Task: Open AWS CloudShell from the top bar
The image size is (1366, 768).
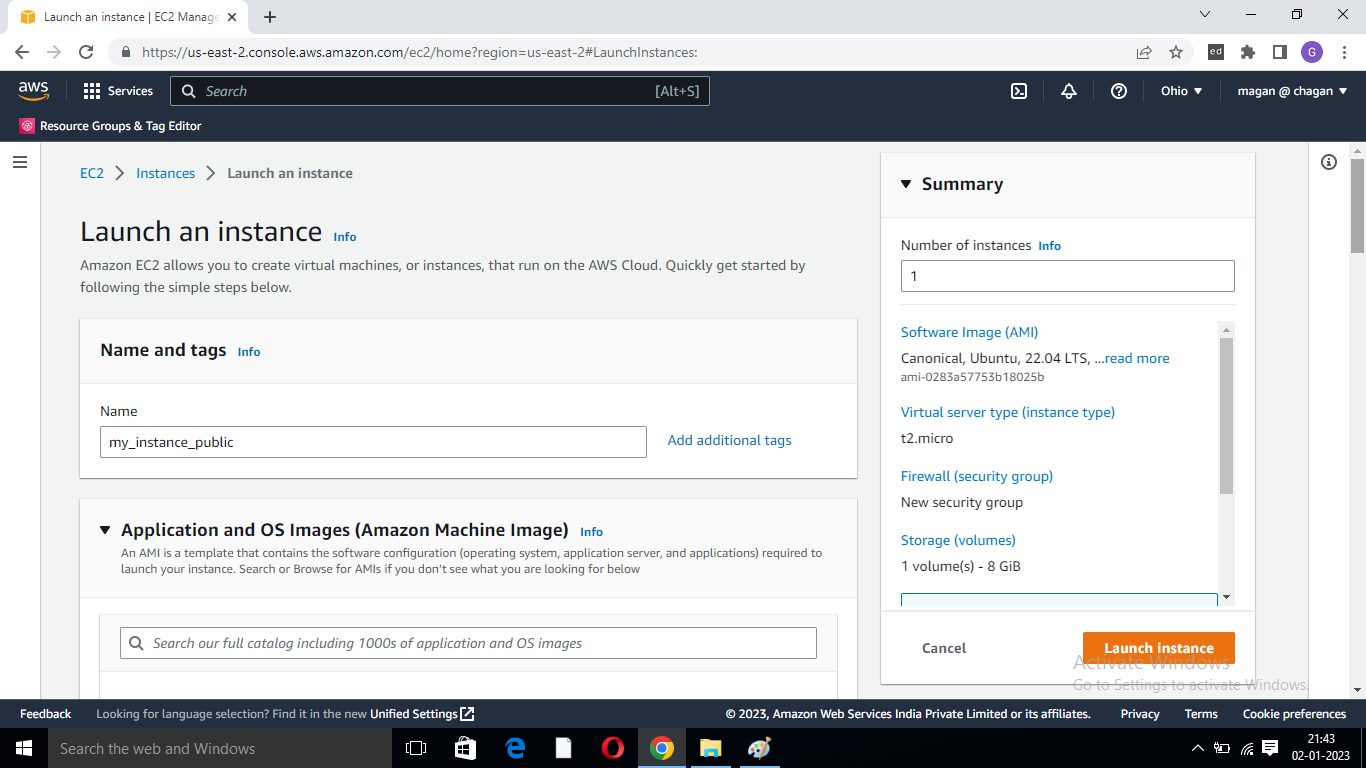Action: [1018, 91]
